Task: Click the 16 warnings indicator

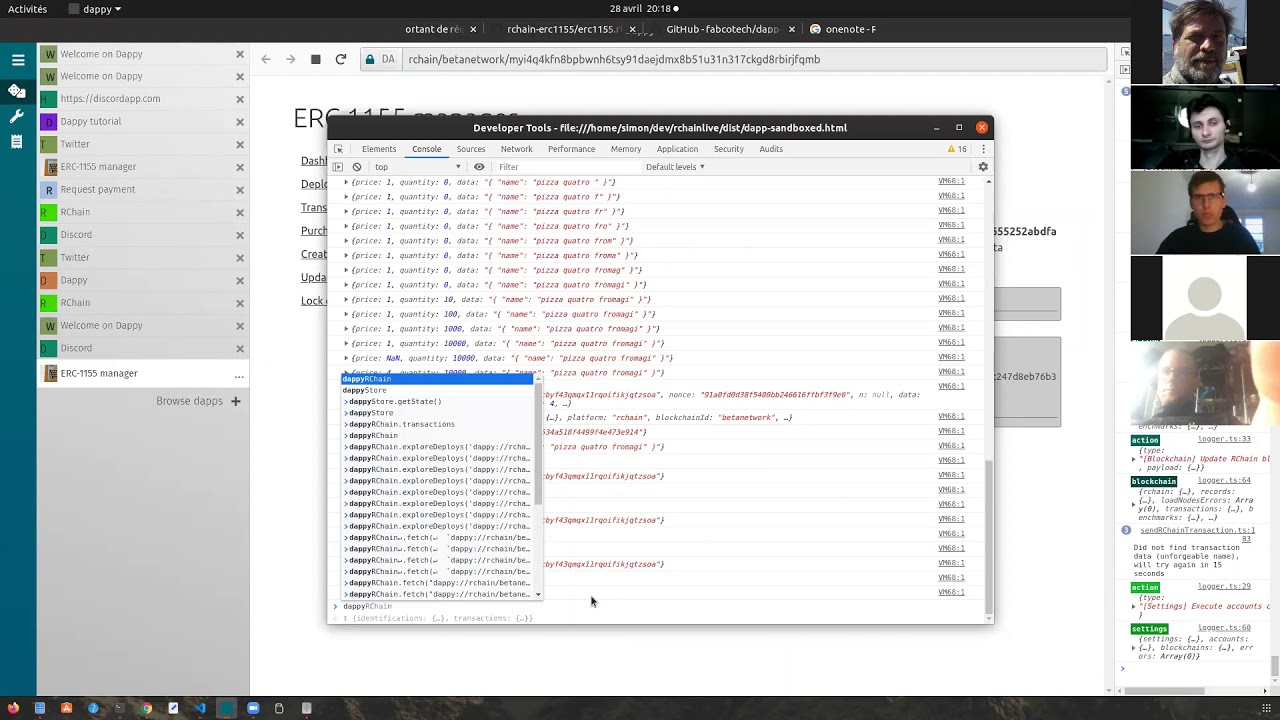Action: 957,149
